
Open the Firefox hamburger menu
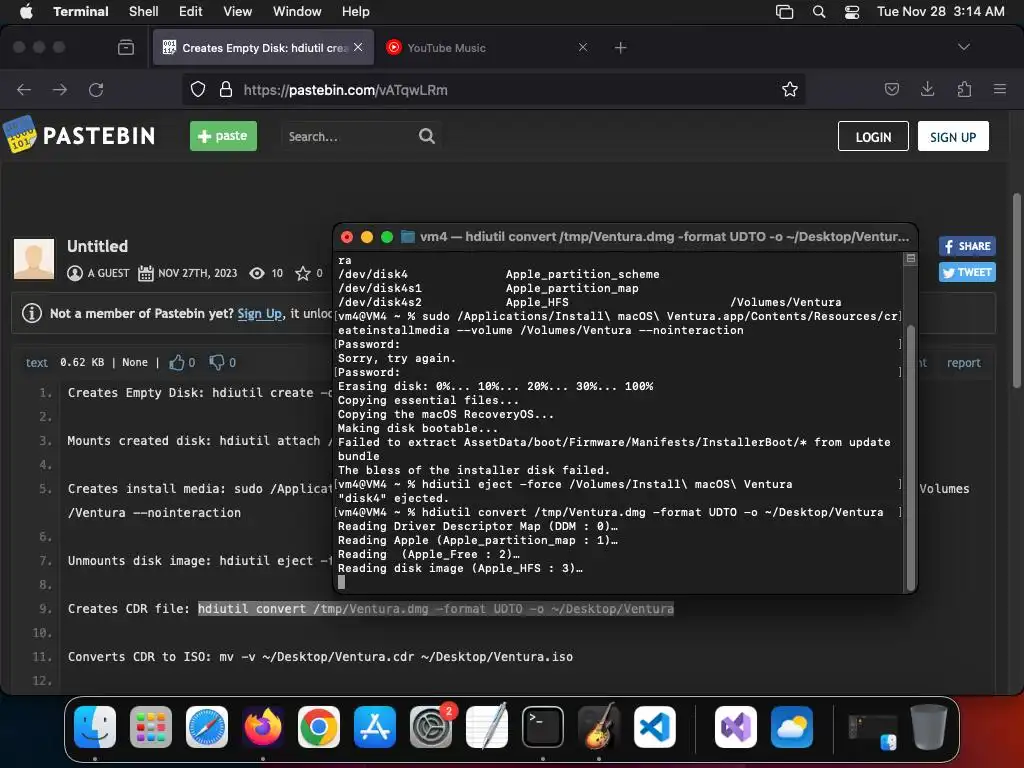(x=999, y=89)
